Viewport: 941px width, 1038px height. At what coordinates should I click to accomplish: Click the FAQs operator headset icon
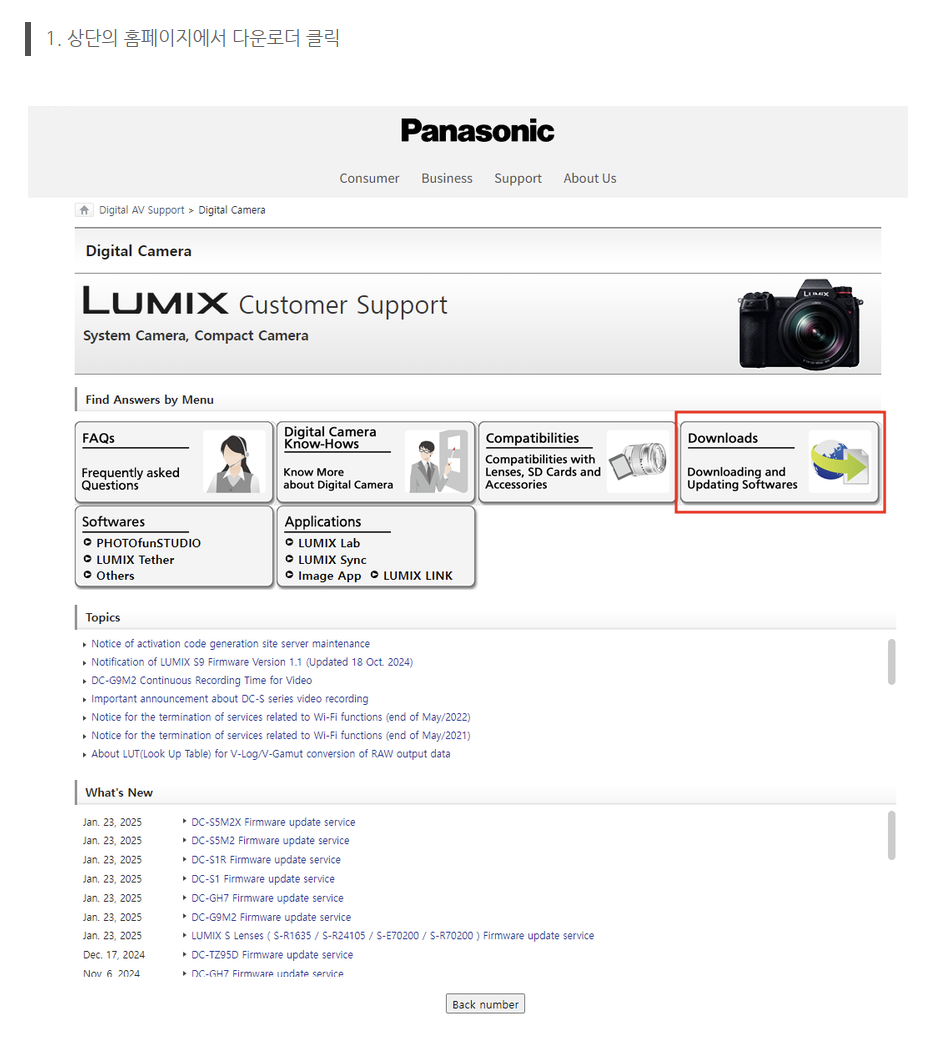[234, 461]
